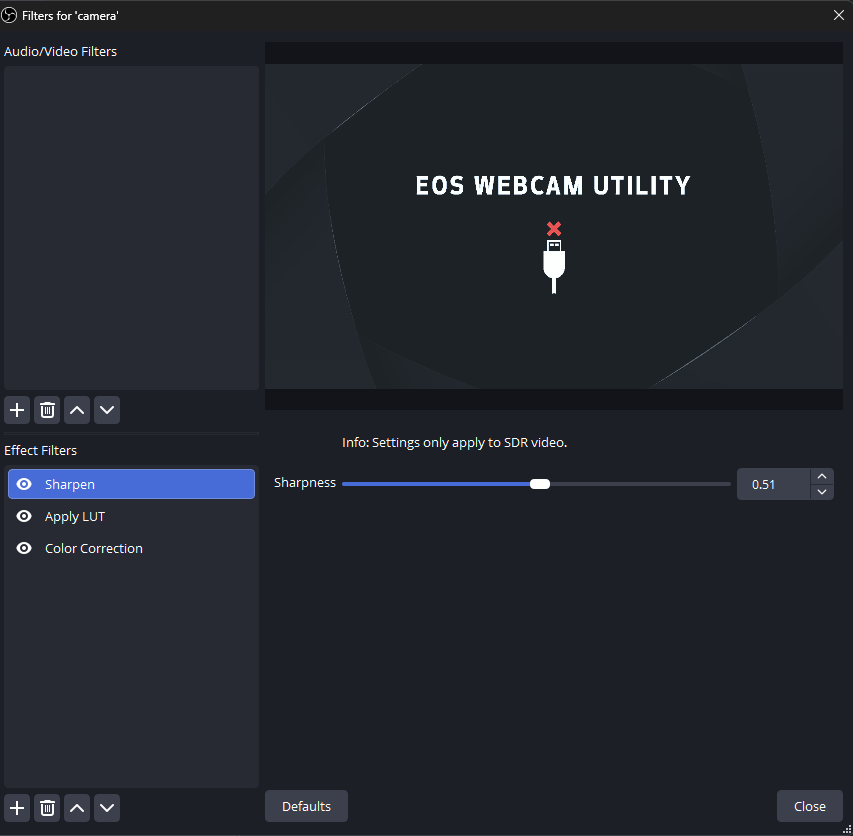
Task: Click the Close button at bottom
Action: [809, 806]
